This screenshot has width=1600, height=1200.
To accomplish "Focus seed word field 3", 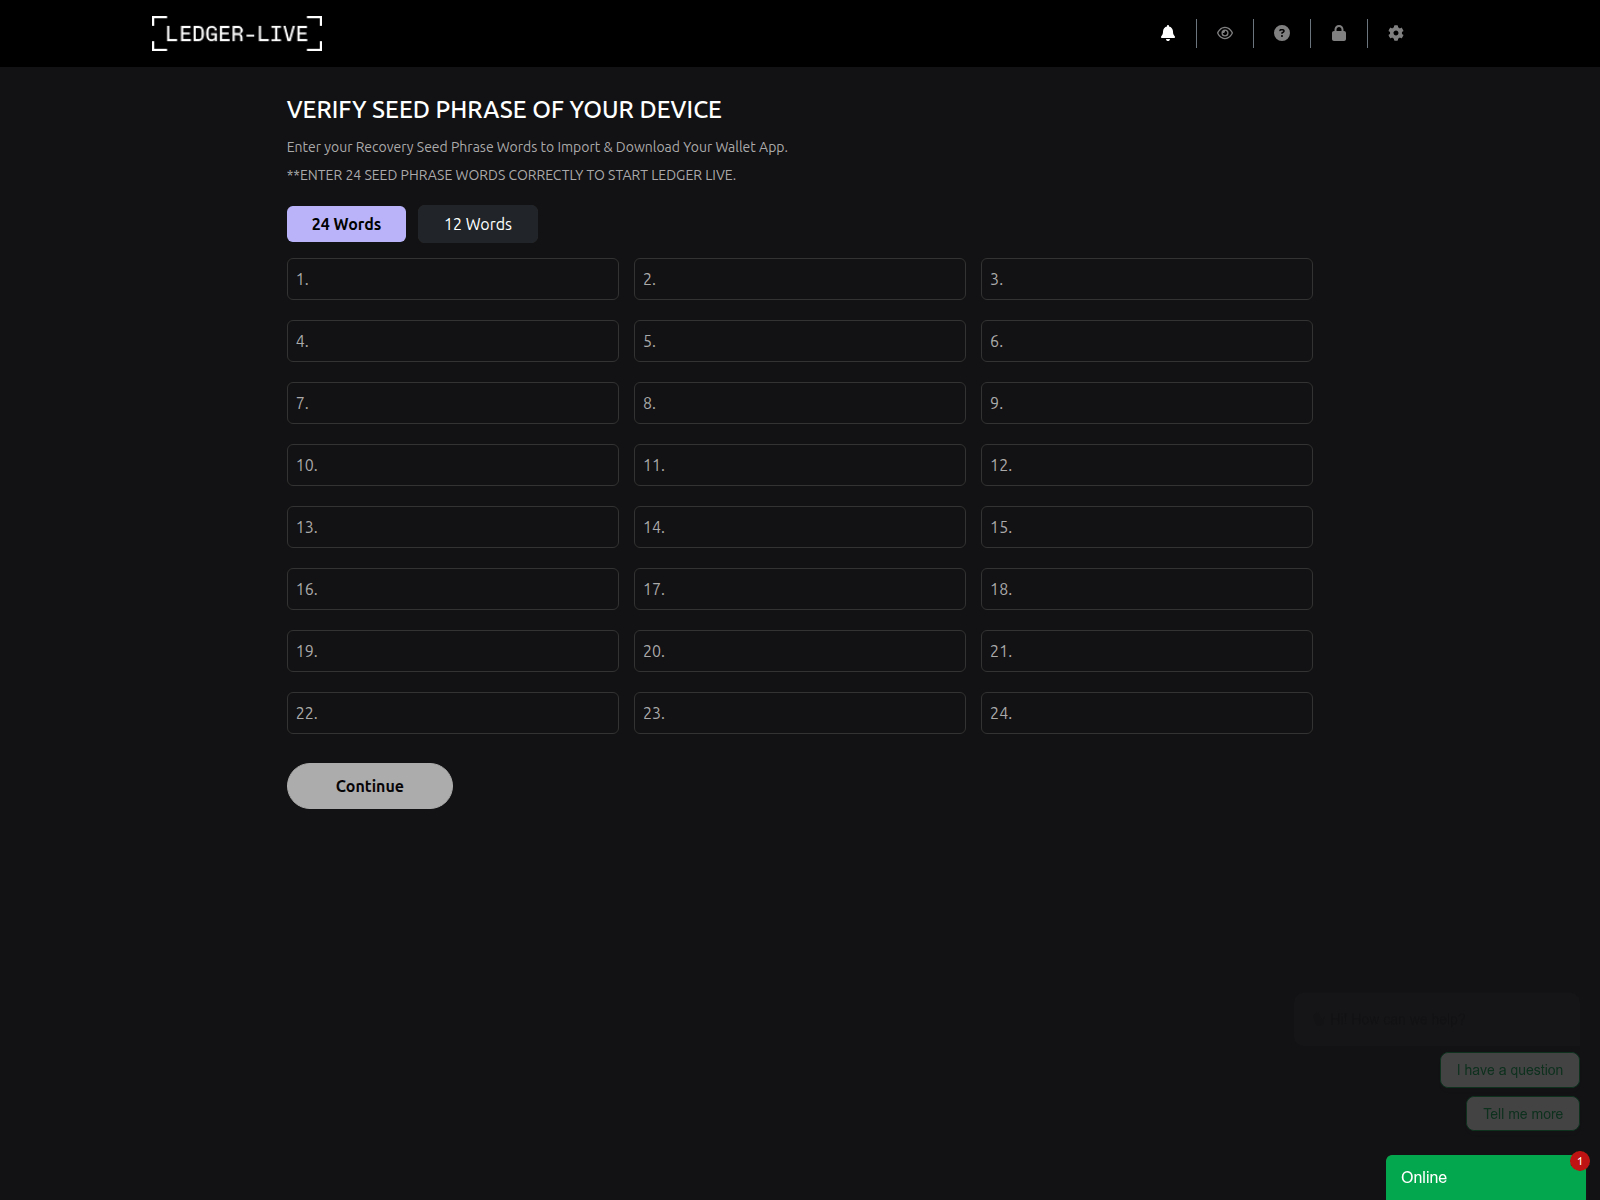I will click(1147, 279).
